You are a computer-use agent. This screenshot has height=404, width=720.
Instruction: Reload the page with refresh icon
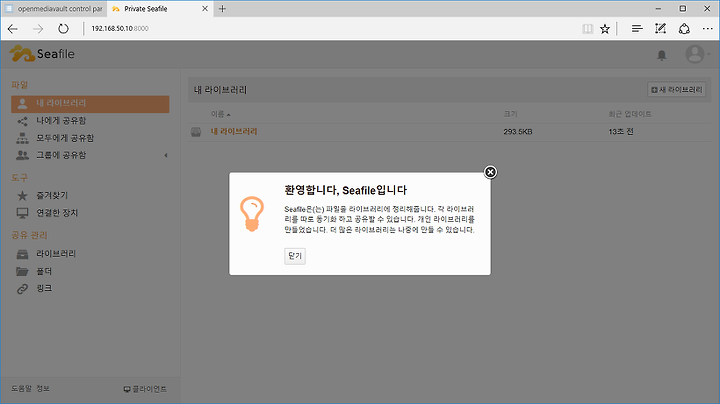point(63,28)
